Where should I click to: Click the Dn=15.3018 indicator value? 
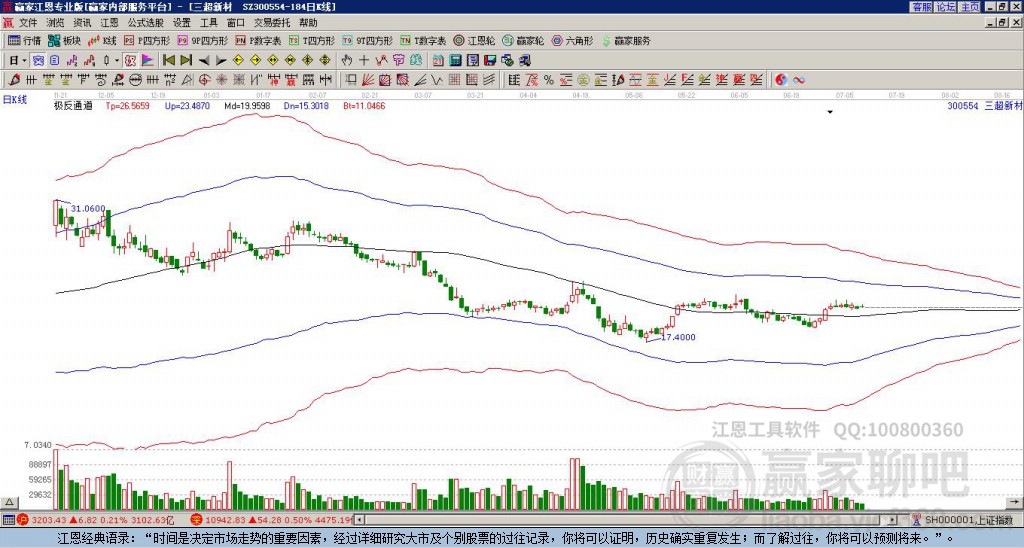click(x=306, y=106)
